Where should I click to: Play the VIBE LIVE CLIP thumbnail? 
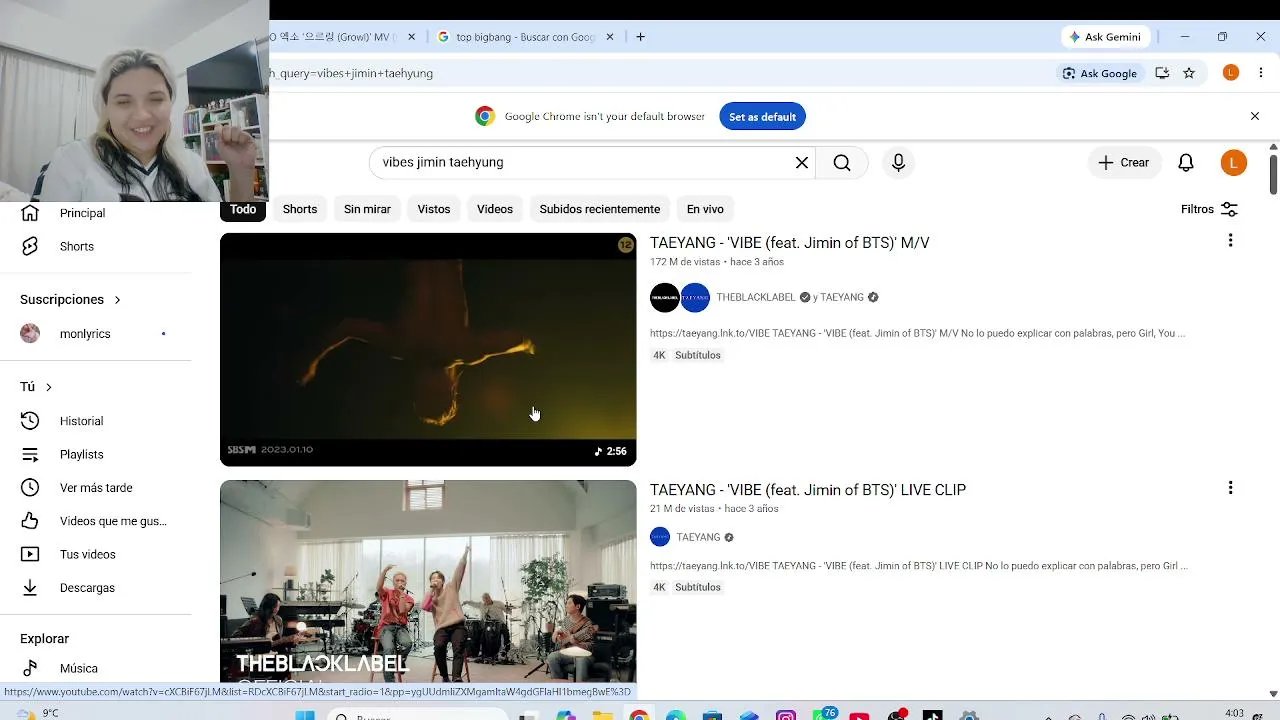pyautogui.click(x=428, y=582)
